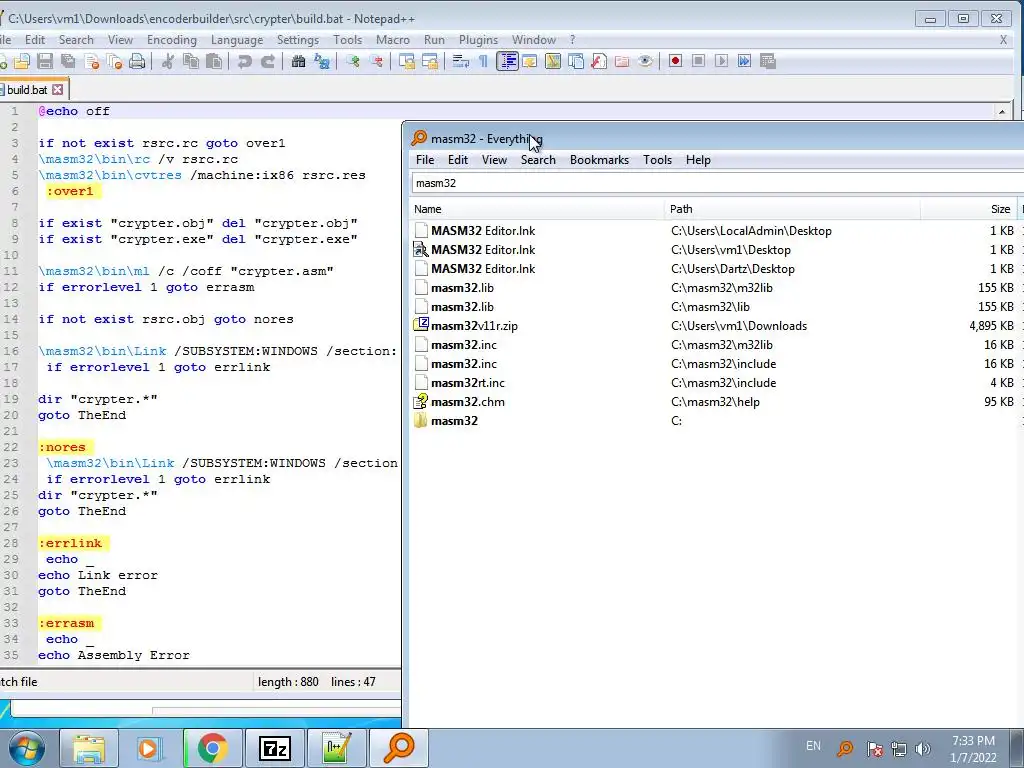Cut selection with the scissors icon
The image size is (1024, 768).
[168, 61]
